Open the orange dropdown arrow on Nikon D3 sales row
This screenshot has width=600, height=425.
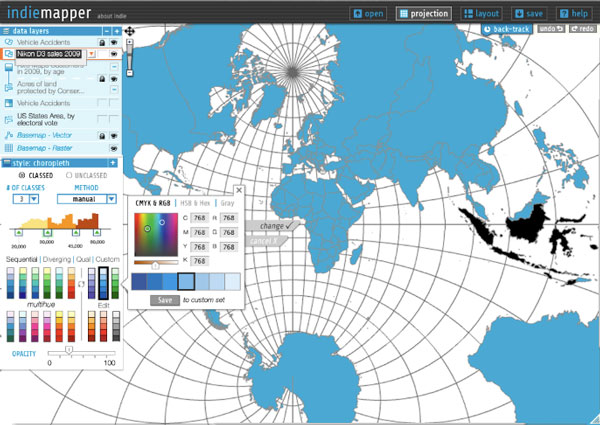click(91, 54)
